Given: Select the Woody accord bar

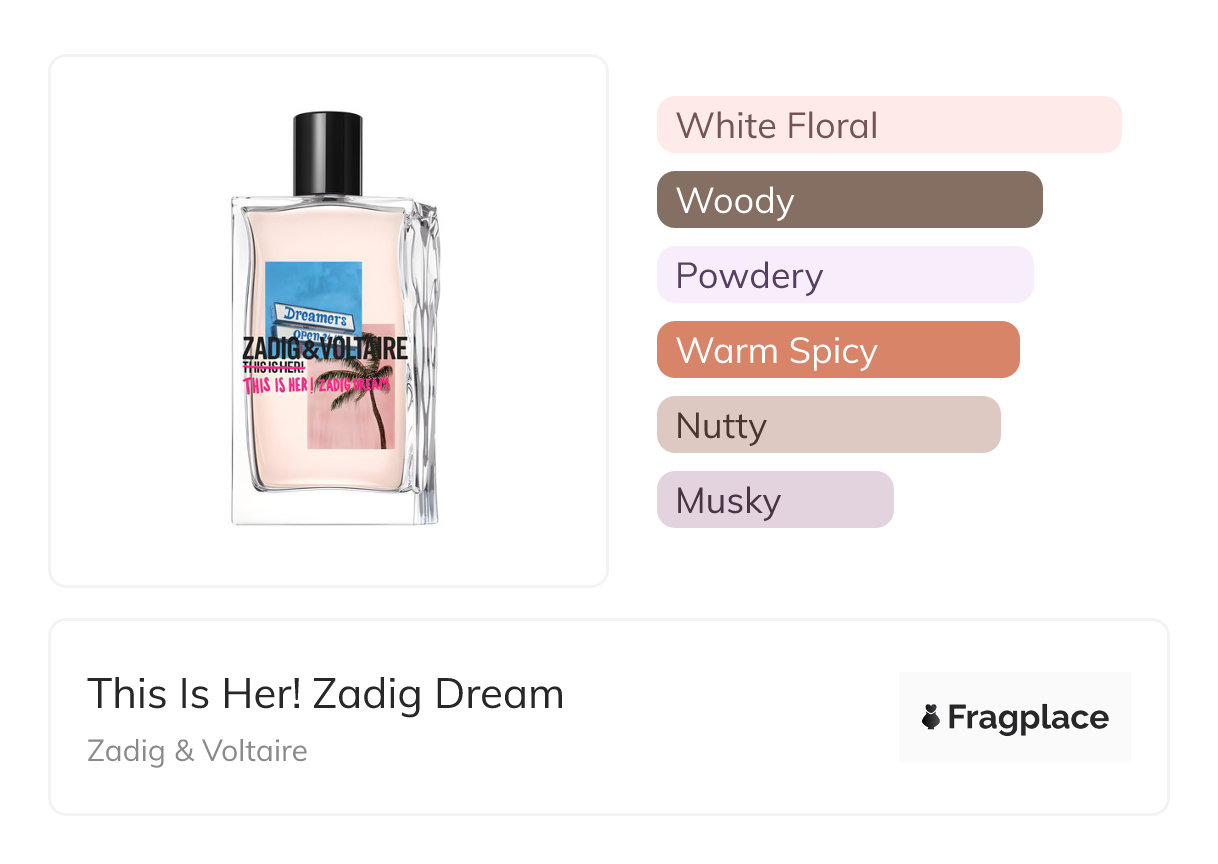Looking at the screenshot, I should (850, 200).
